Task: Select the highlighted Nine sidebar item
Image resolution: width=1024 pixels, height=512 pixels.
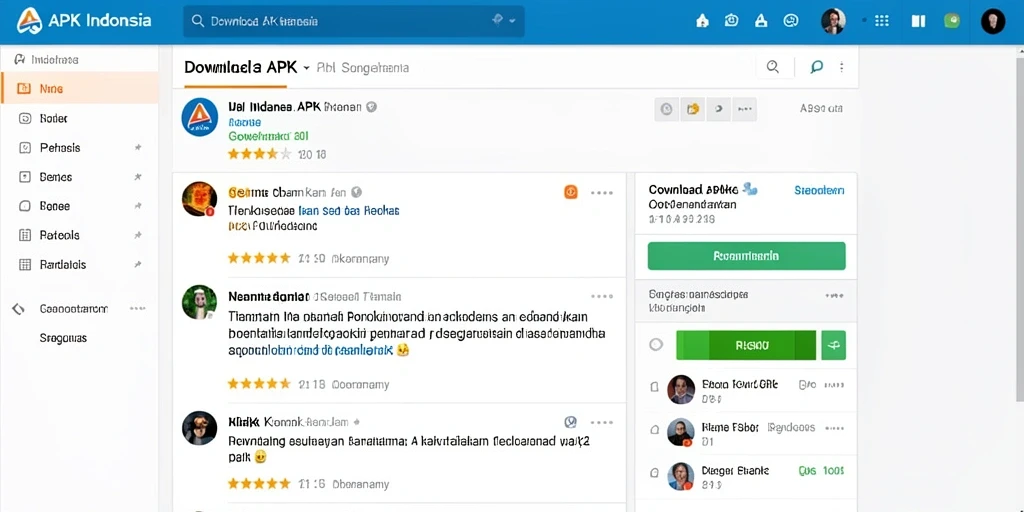Action: [79, 88]
